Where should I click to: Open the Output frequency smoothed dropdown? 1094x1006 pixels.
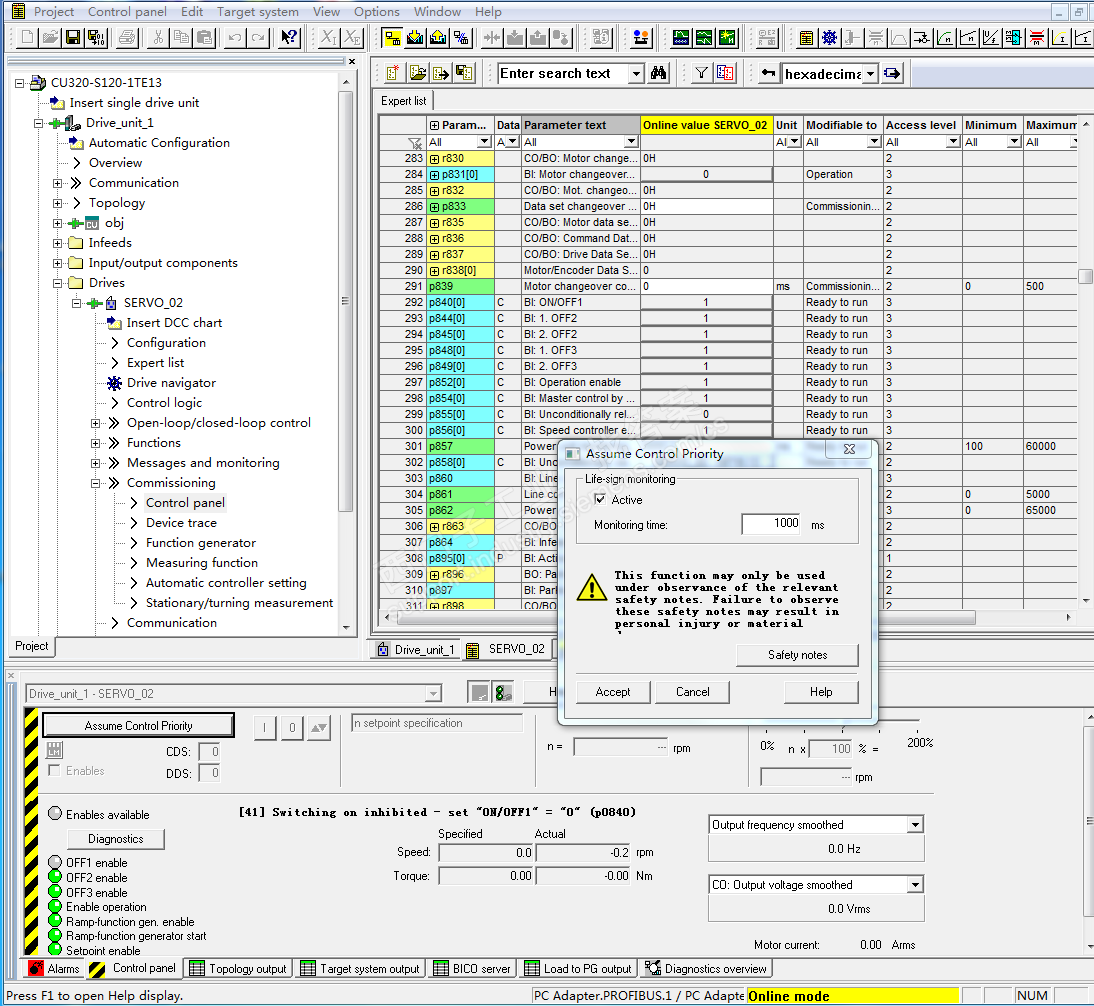pos(914,825)
